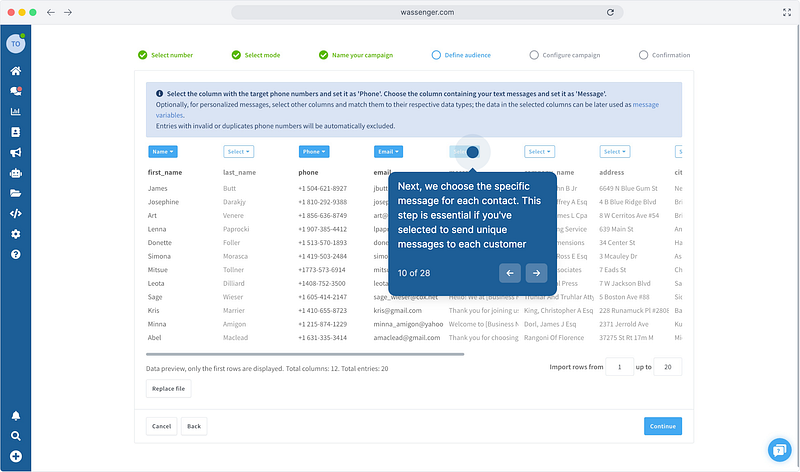
Task: Open the Phone column type dropdown
Action: (314, 152)
